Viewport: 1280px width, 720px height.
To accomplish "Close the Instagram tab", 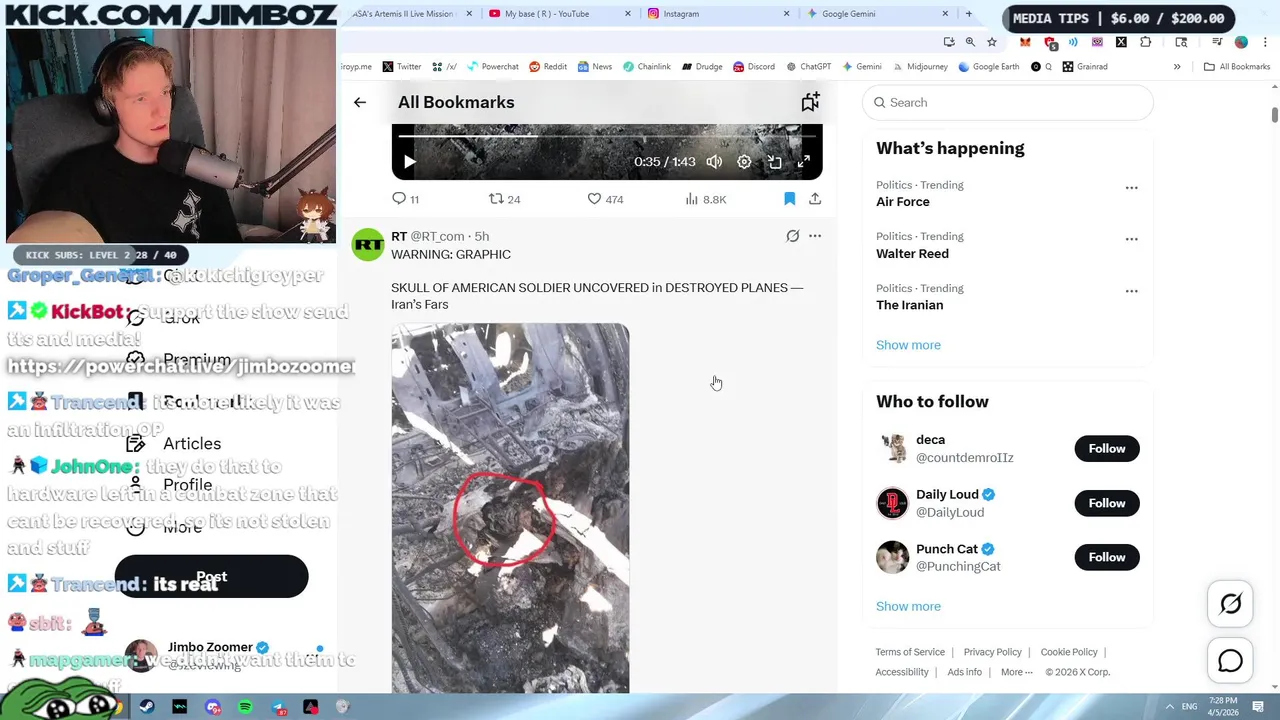I will click(786, 14).
